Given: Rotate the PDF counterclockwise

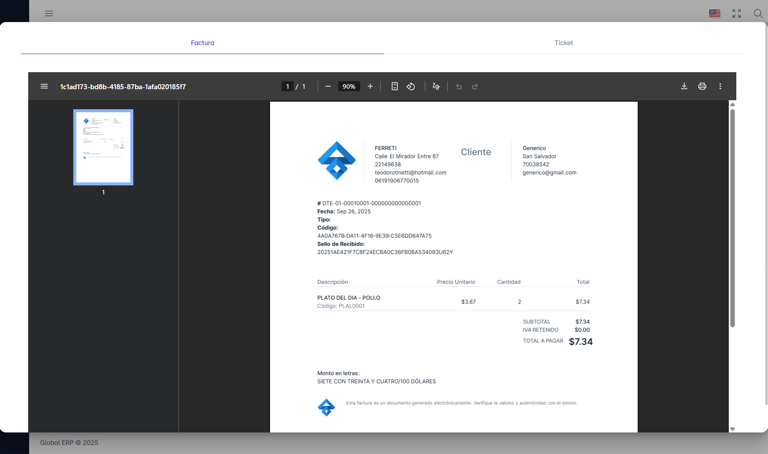Looking at the screenshot, I should pos(411,87).
